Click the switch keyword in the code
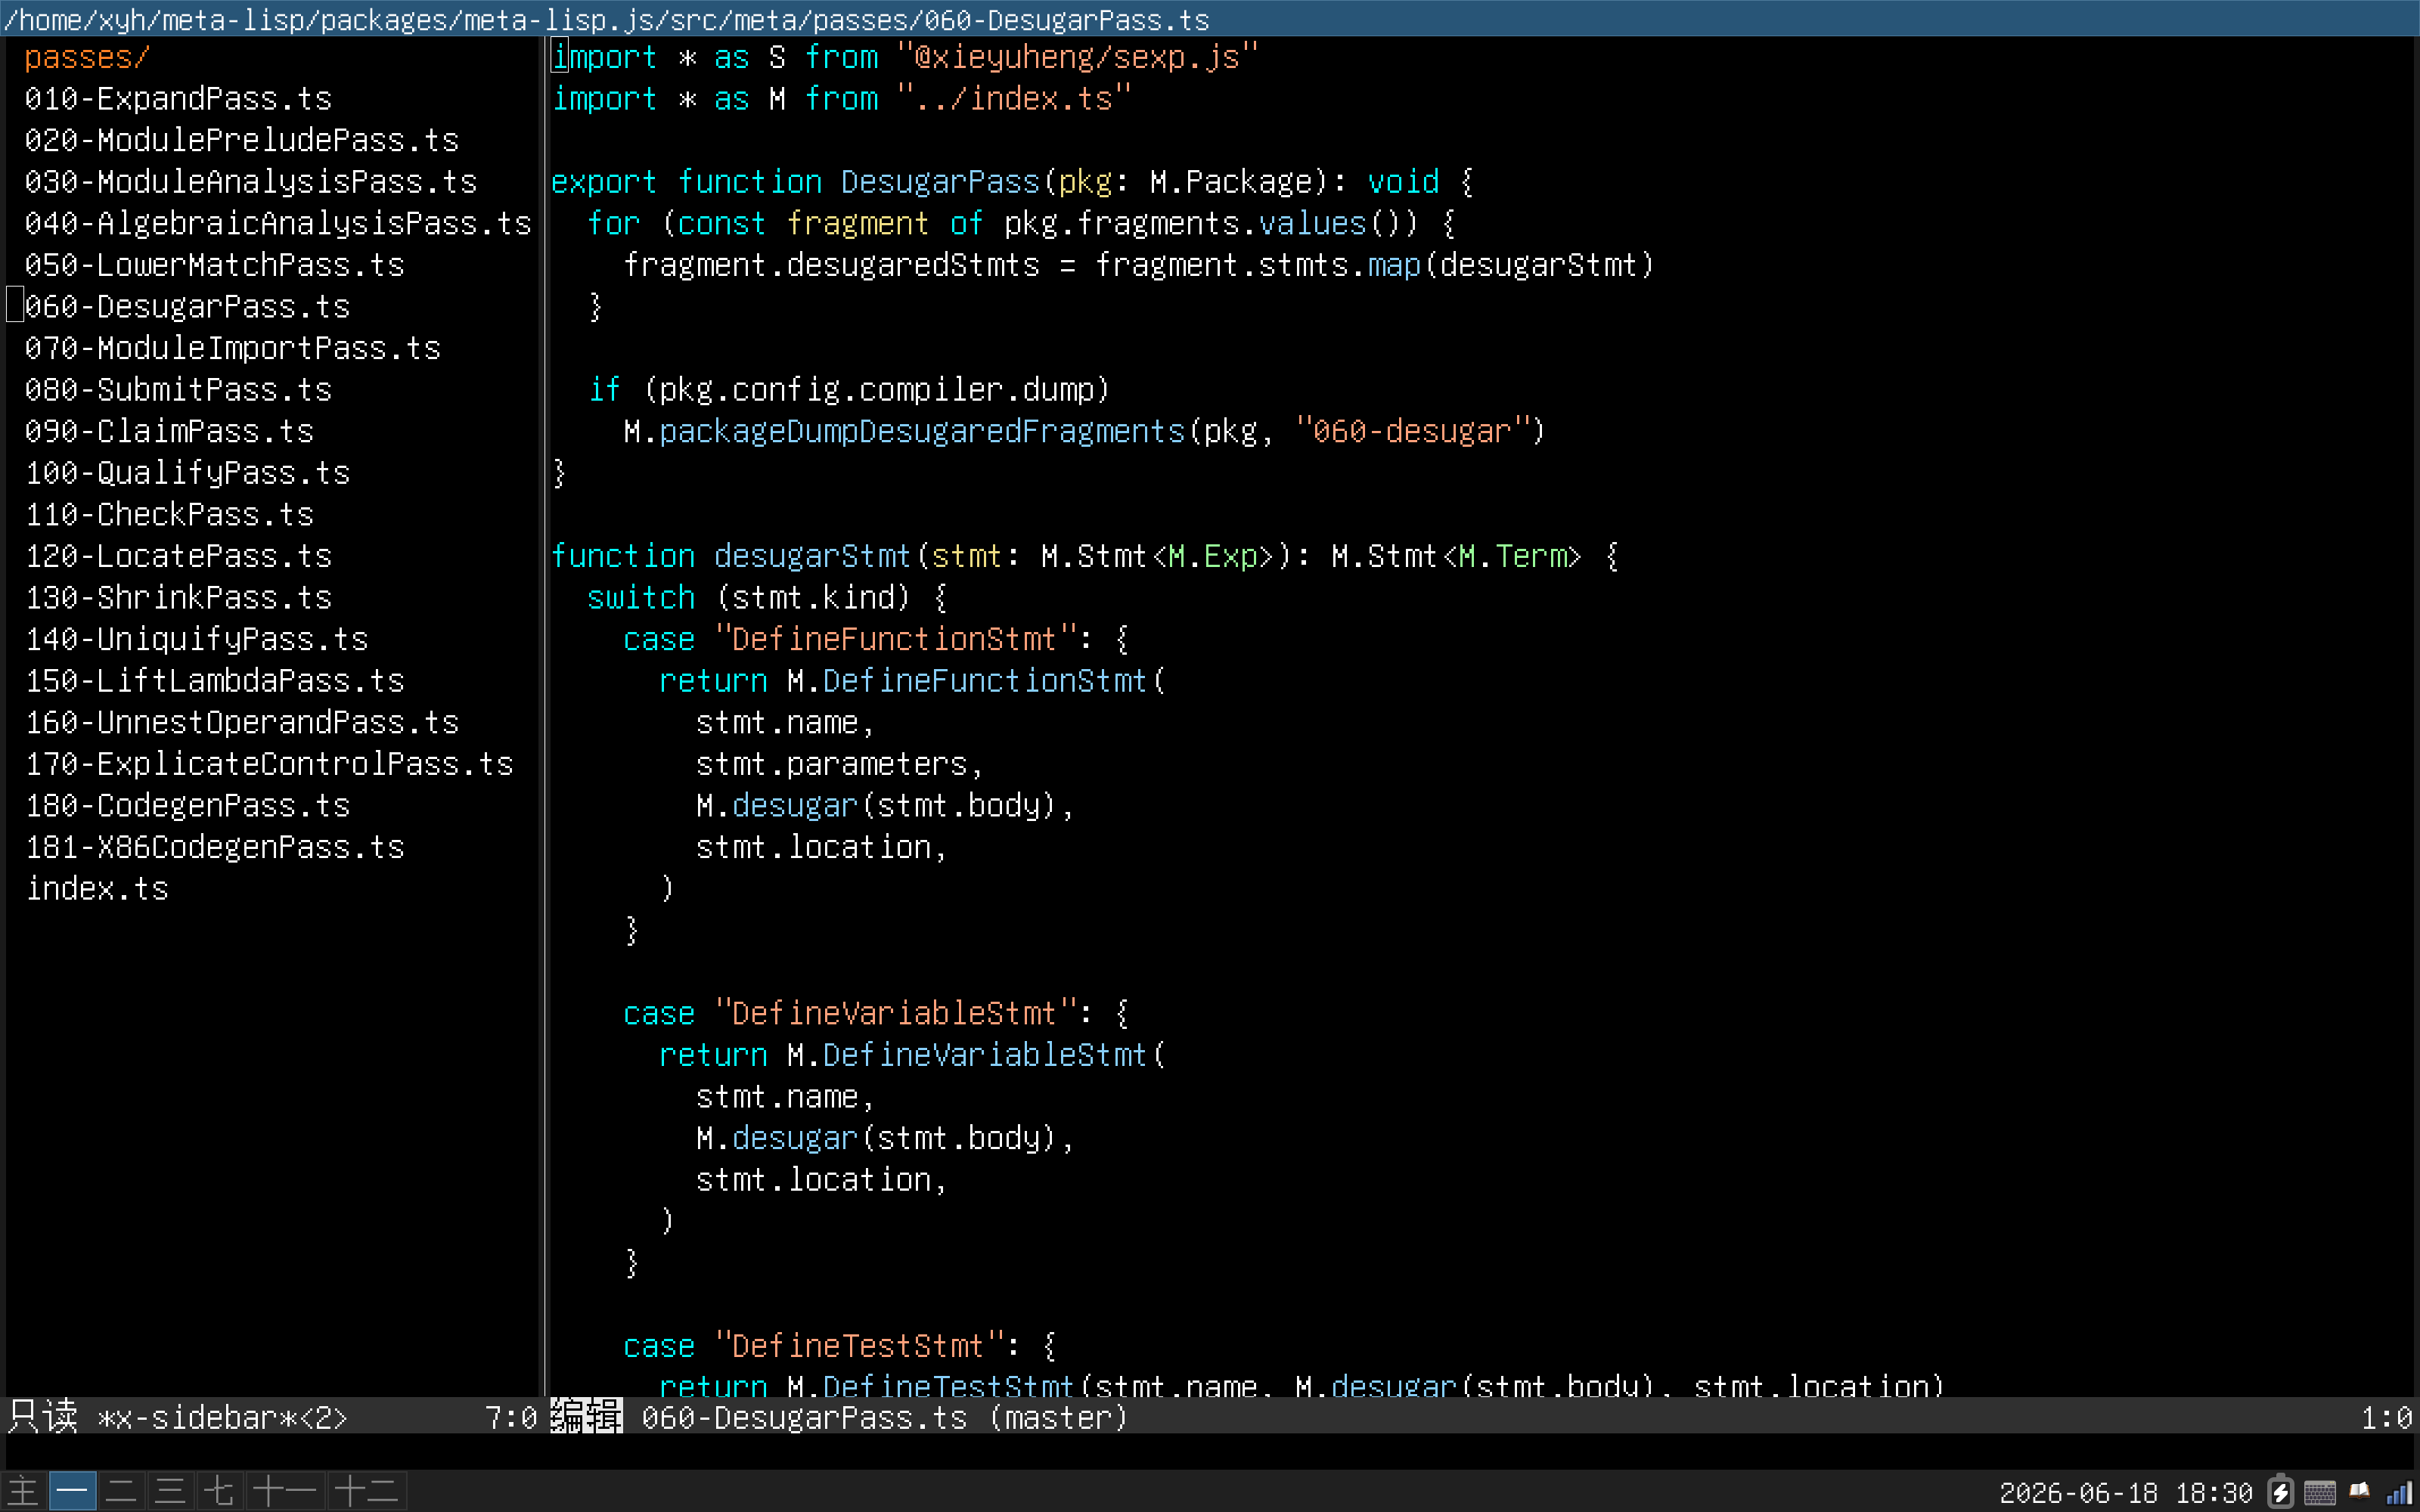 pos(641,597)
